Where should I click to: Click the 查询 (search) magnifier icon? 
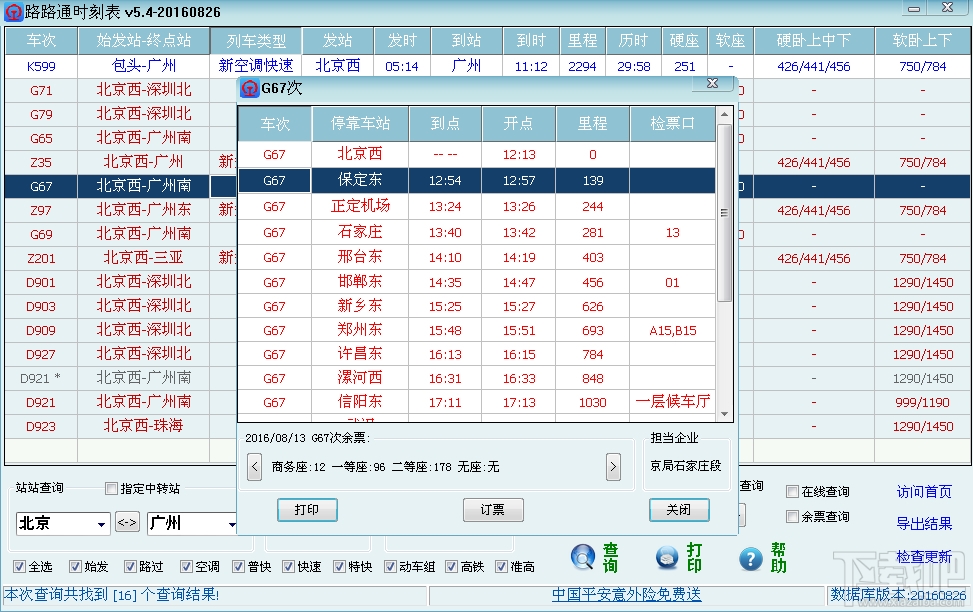tap(581, 559)
